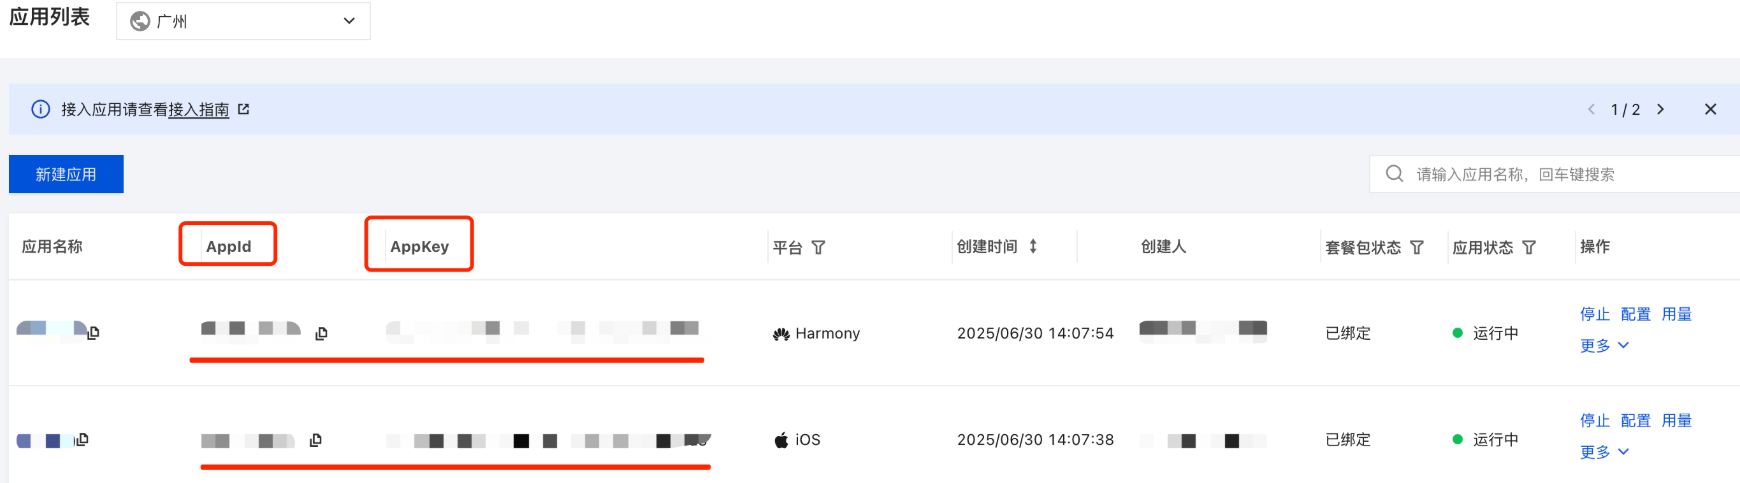The height and width of the screenshot is (483, 1740).
Task: Open 配置 for the iOS app
Action: pos(1635,421)
